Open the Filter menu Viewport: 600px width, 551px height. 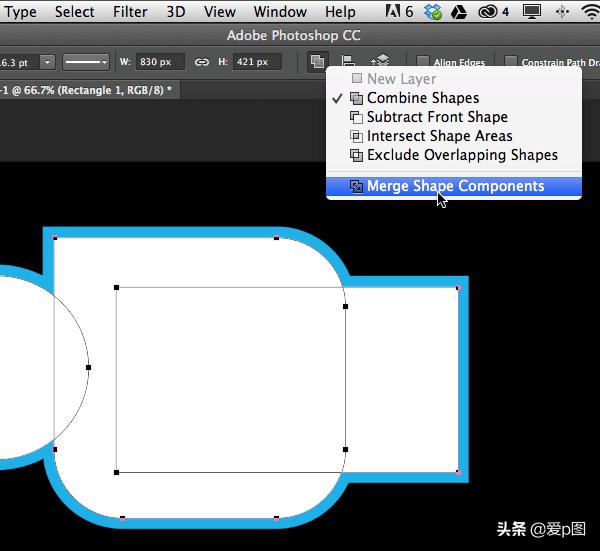(130, 12)
